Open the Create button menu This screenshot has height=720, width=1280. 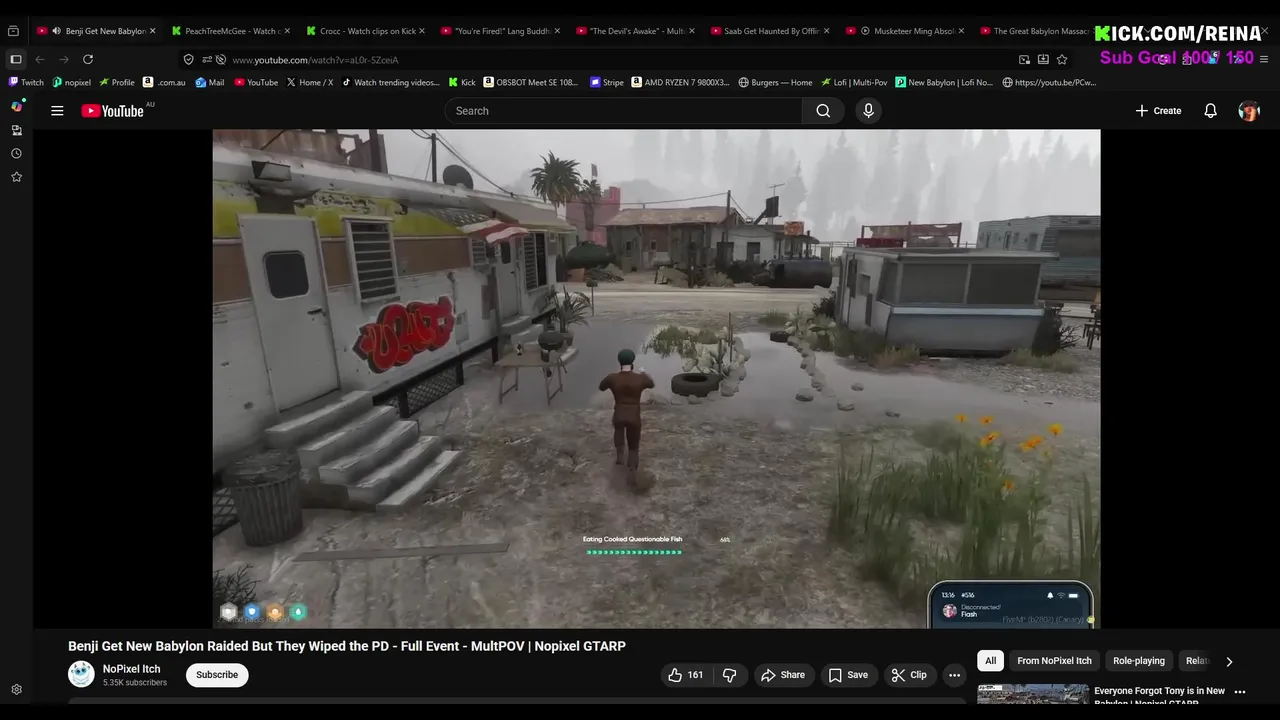pos(1158,111)
